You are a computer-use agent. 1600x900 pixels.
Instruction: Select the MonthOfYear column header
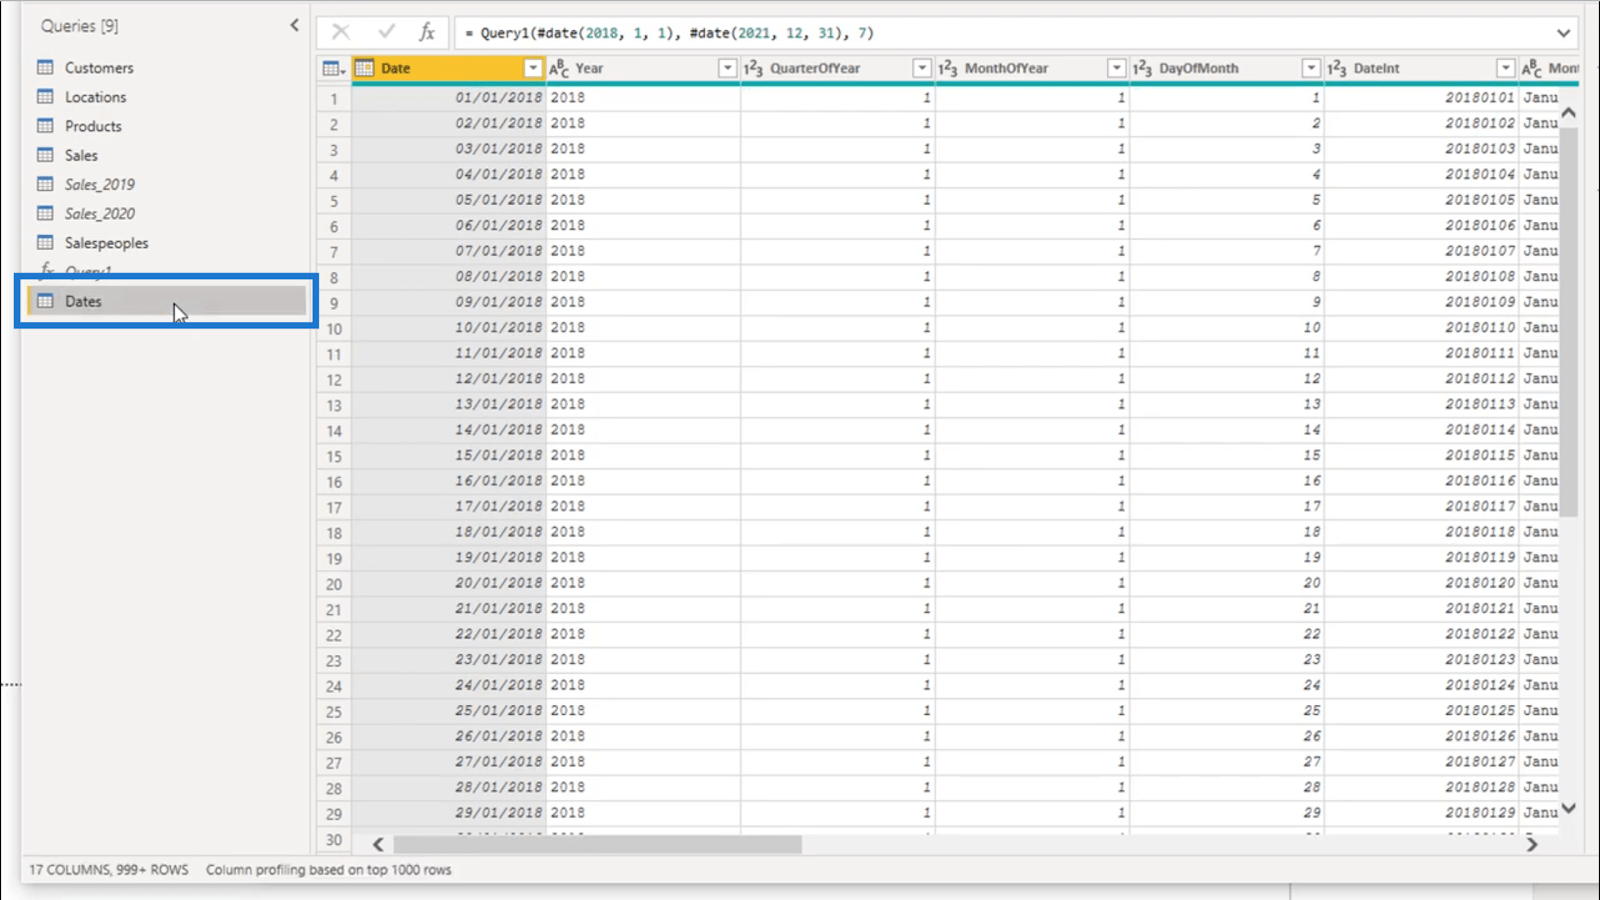click(1032, 68)
